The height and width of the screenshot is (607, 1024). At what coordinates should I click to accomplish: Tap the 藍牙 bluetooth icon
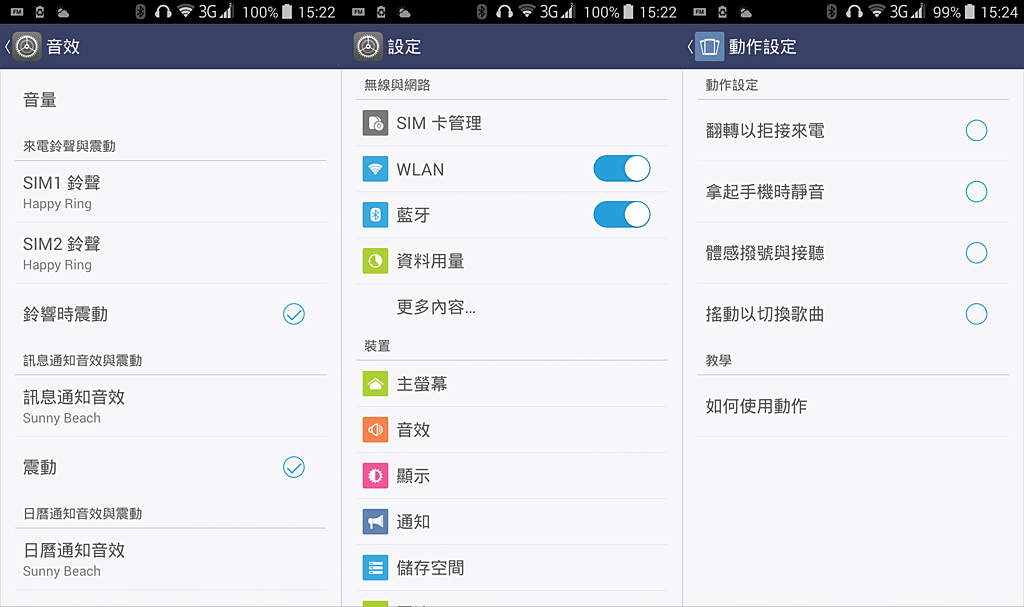(375, 215)
